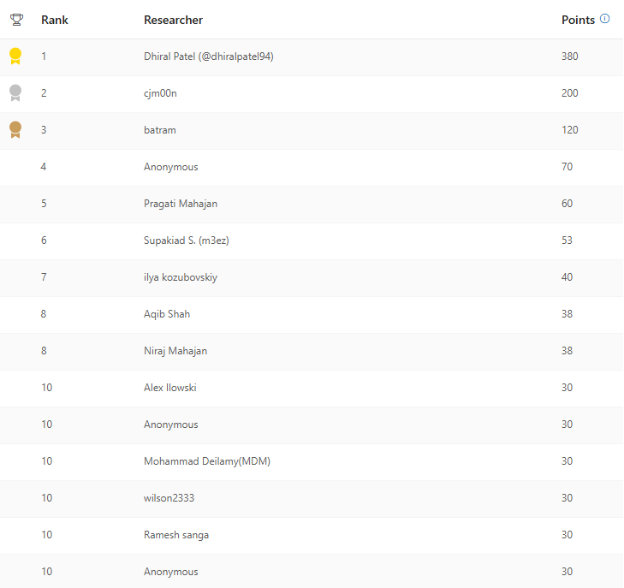Click the gold medal icon for rank 1
Image resolution: width=624 pixels, height=588 pixels.
[x=15, y=56]
